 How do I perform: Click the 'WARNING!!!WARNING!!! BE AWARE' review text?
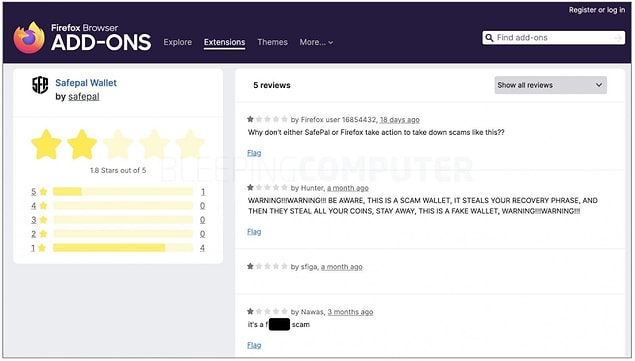pos(423,206)
